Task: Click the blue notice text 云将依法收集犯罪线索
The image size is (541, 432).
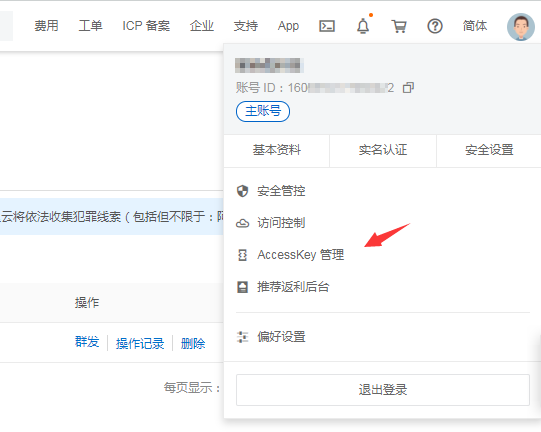Action: (x=61, y=217)
